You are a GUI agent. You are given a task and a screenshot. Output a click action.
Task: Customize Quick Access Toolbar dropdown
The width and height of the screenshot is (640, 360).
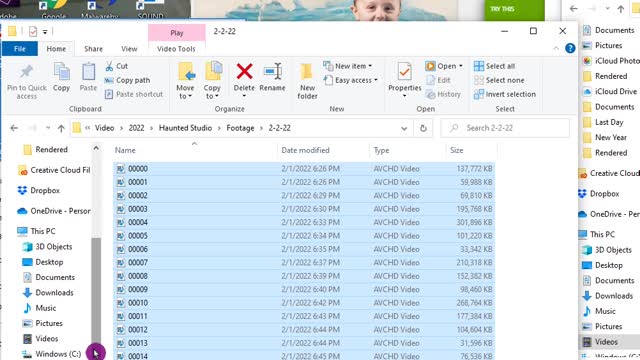pyautogui.click(x=45, y=31)
